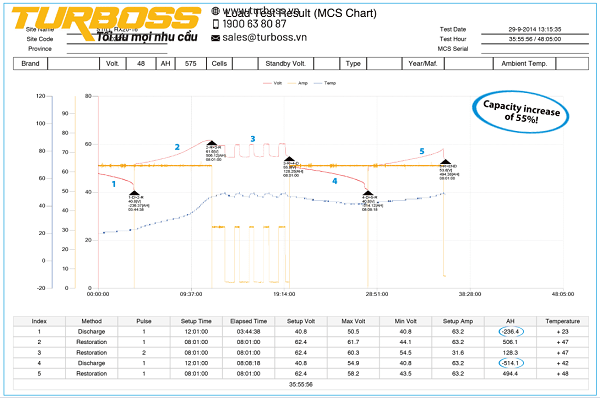Click the Standby Volt. label cell
The width and height of the screenshot is (600, 399).
pos(285,64)
